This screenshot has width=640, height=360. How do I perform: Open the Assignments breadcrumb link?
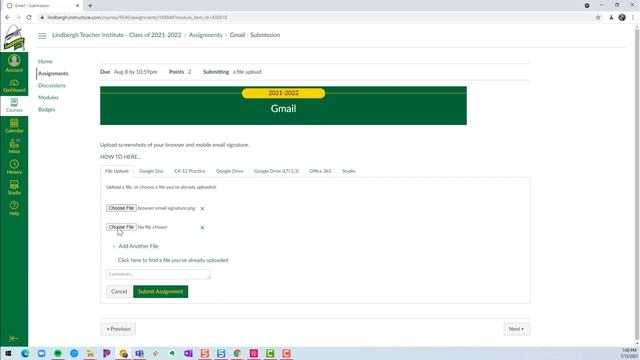205,35
